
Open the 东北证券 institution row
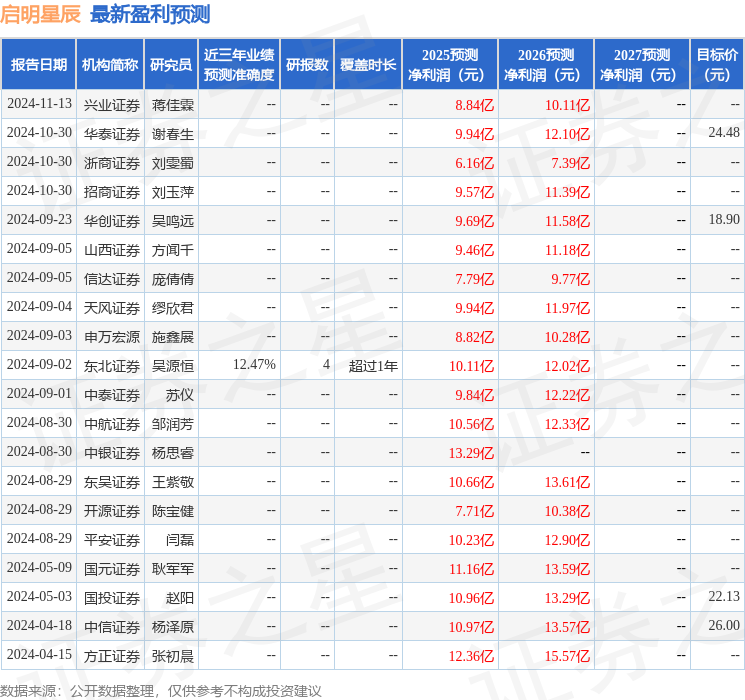click(x=112, y=366)
